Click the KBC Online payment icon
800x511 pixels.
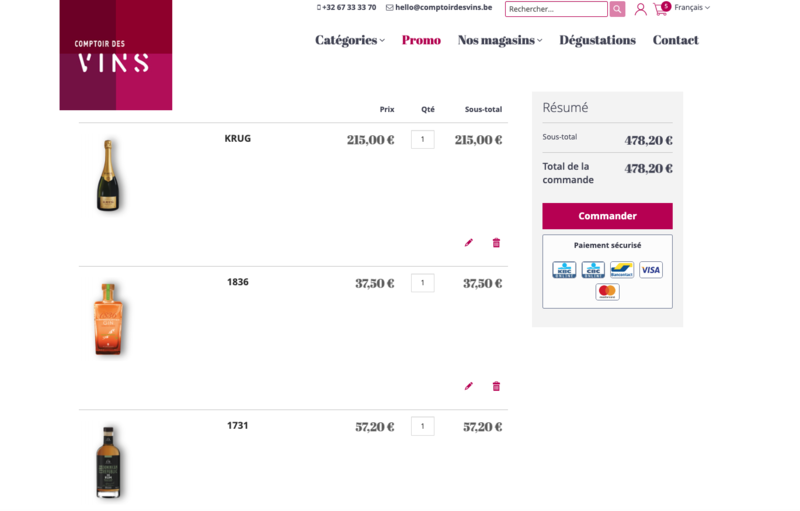564,270
